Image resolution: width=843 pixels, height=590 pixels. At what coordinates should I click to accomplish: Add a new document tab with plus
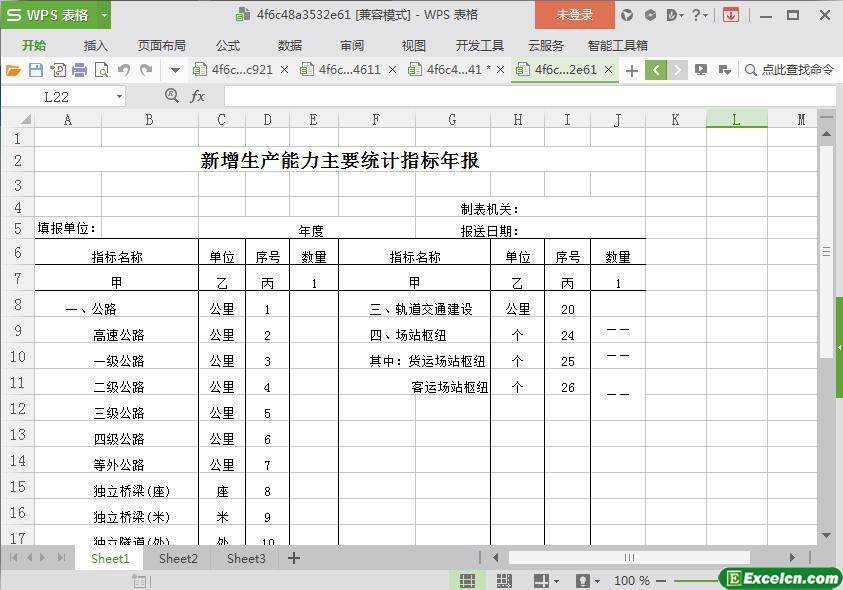(632, 70)
